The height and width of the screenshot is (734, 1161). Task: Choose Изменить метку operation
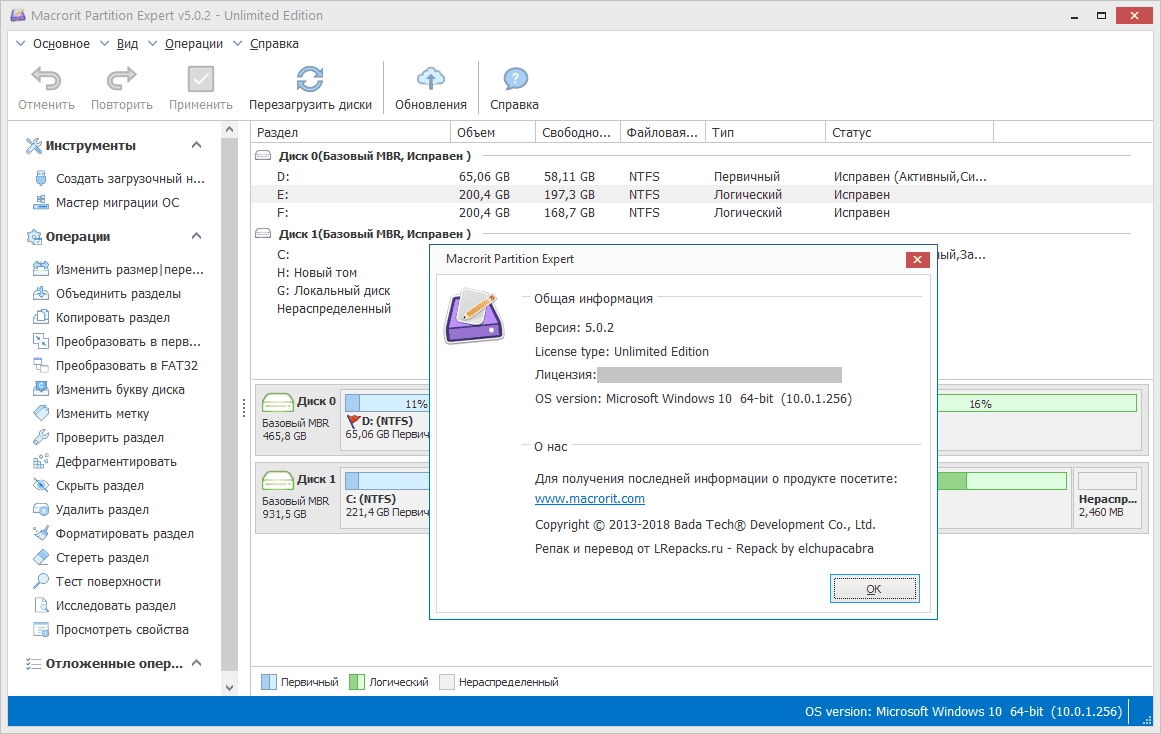[x=92, y=414]
